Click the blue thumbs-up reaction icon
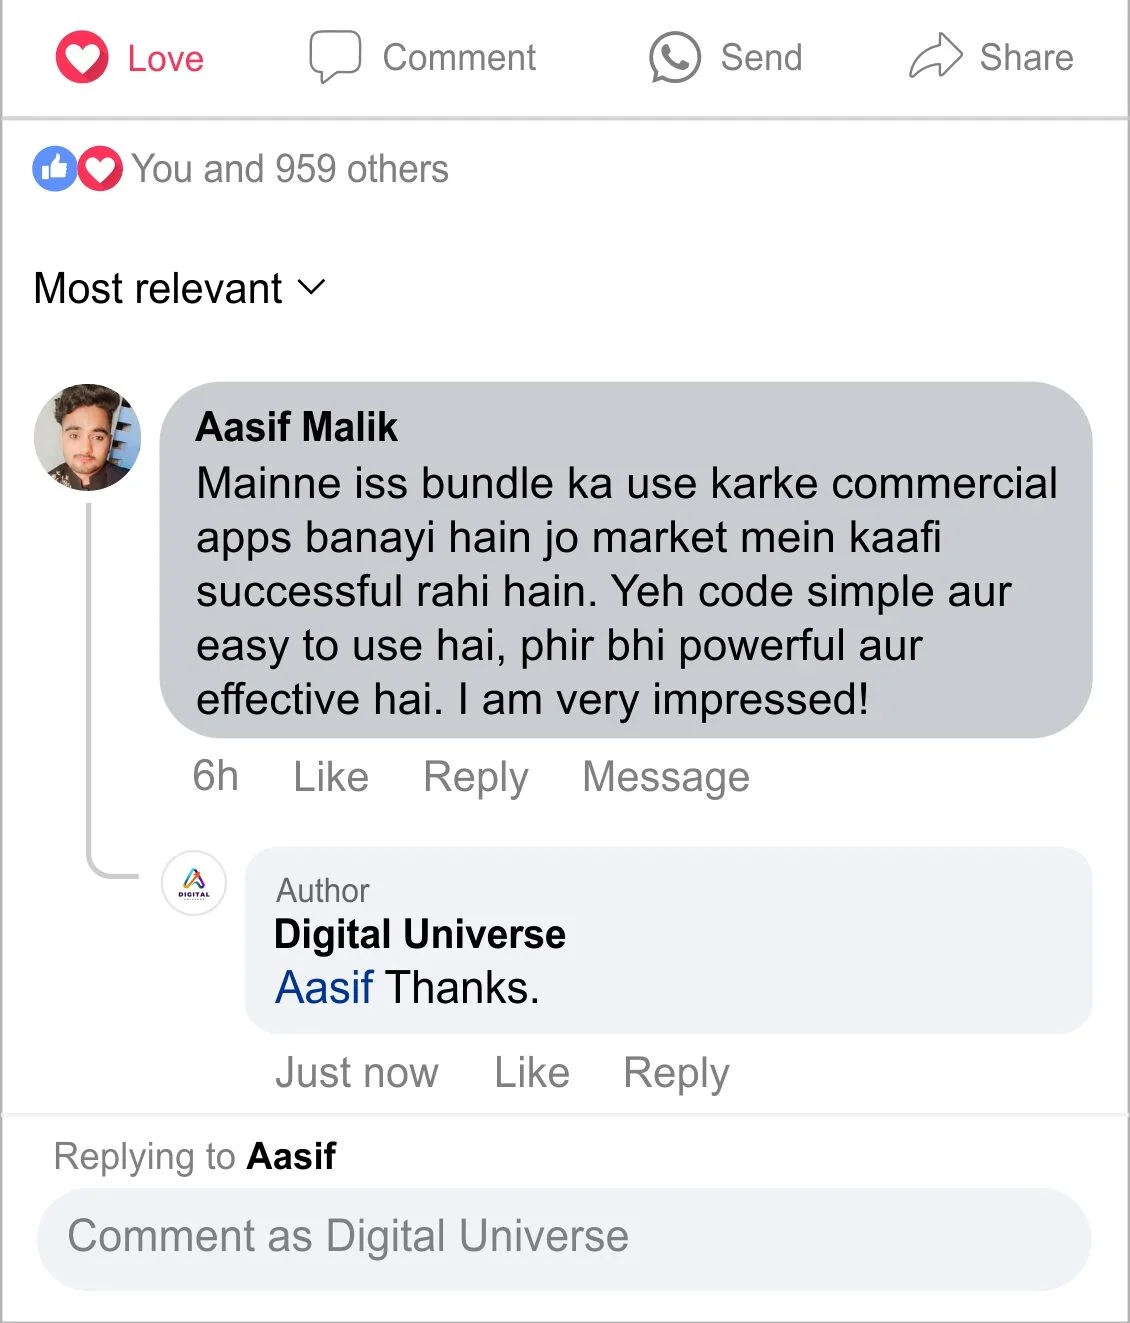Viewport: 1130px width, 1323px height. pyautogui.click(x=55, y=169)
